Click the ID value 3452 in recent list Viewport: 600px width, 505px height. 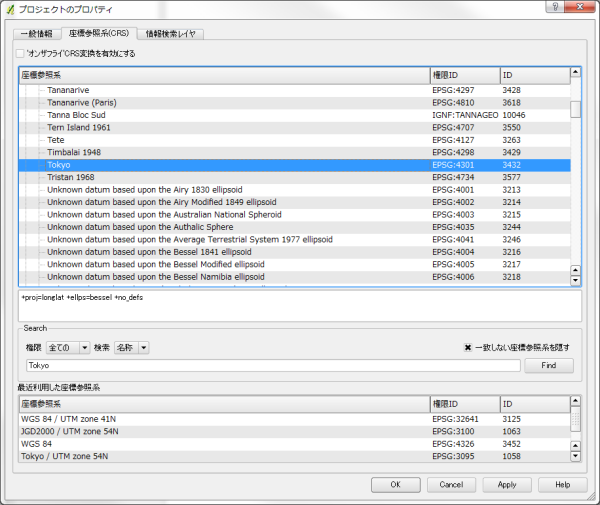click(x=512, y=444)
